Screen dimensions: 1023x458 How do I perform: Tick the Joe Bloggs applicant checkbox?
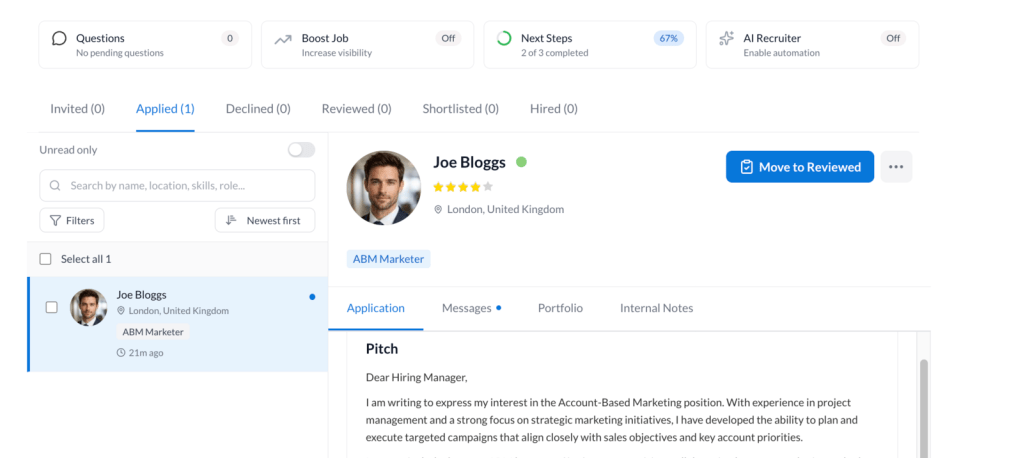pos(52,307)
